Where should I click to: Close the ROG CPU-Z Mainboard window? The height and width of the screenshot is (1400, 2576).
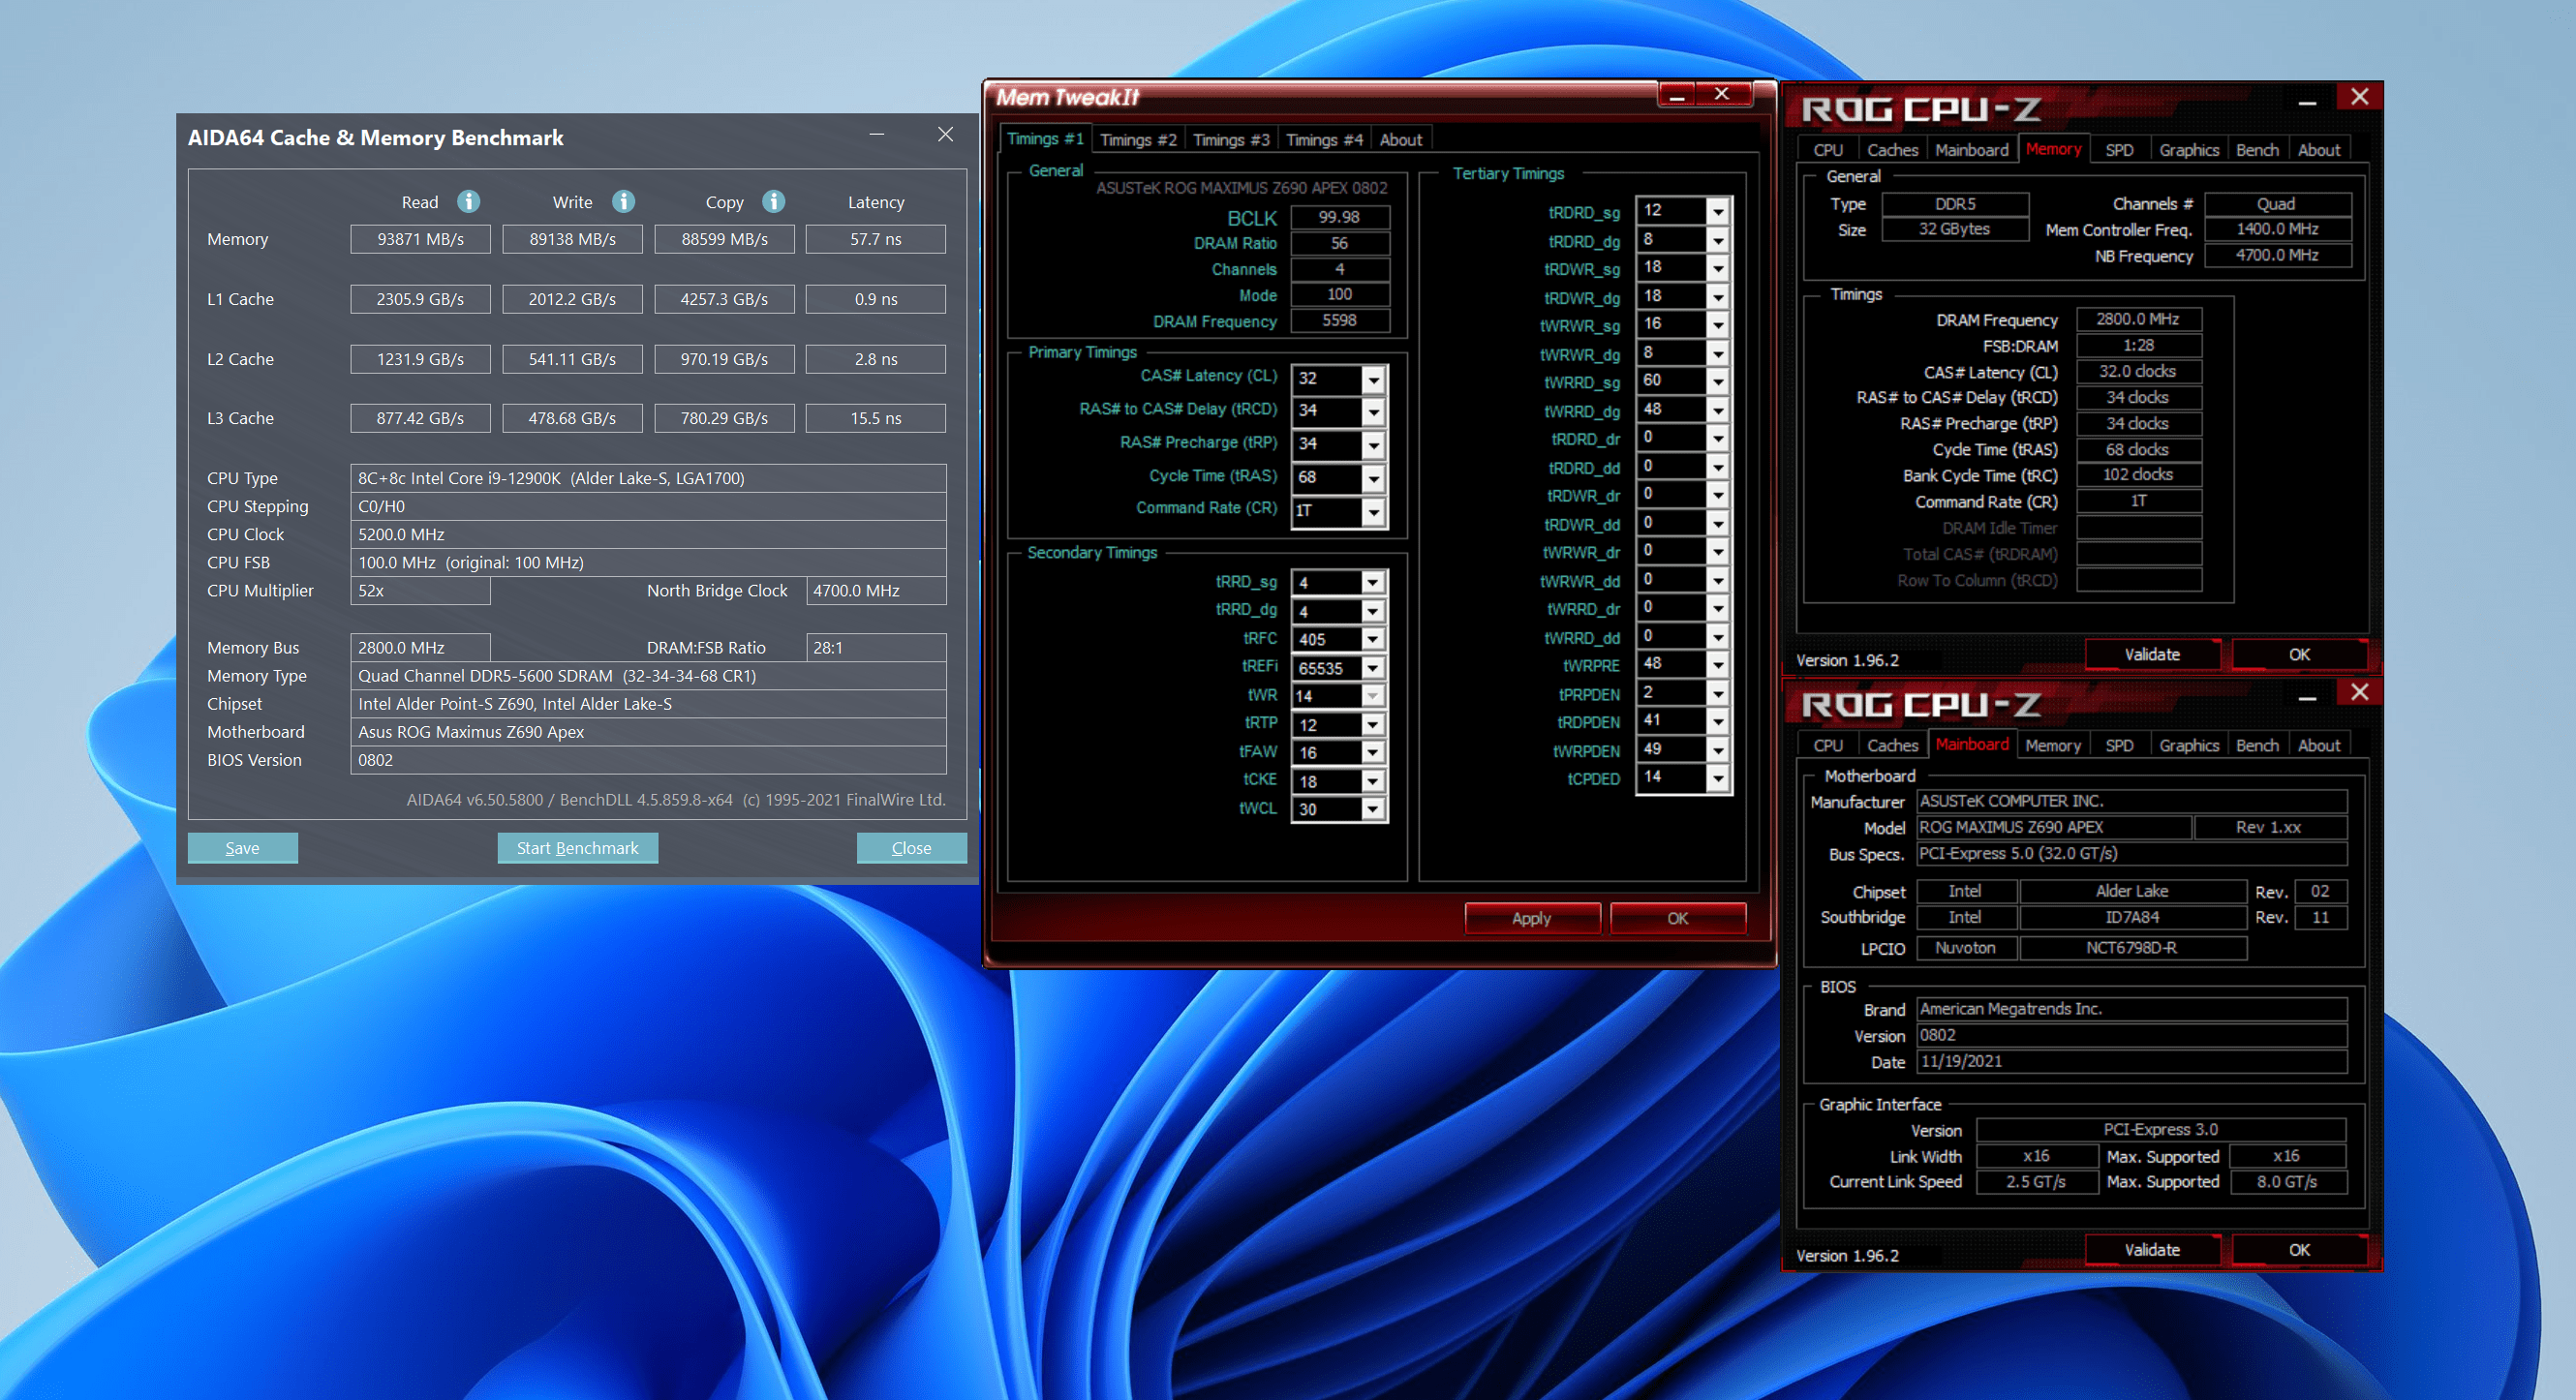(2359, 692)
